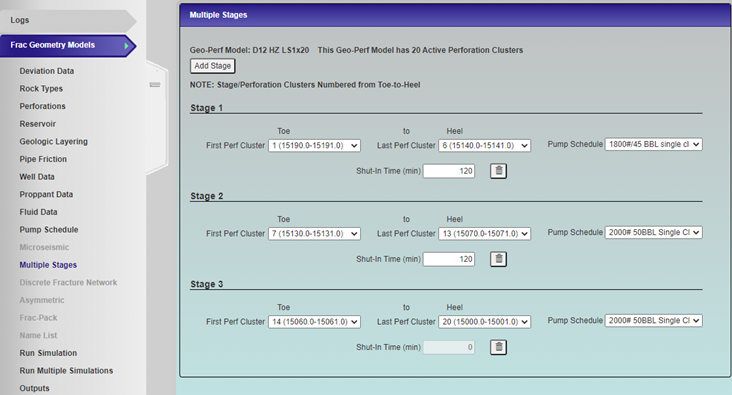Click the green arrow on Frac Geometry Models

[126, 46]
